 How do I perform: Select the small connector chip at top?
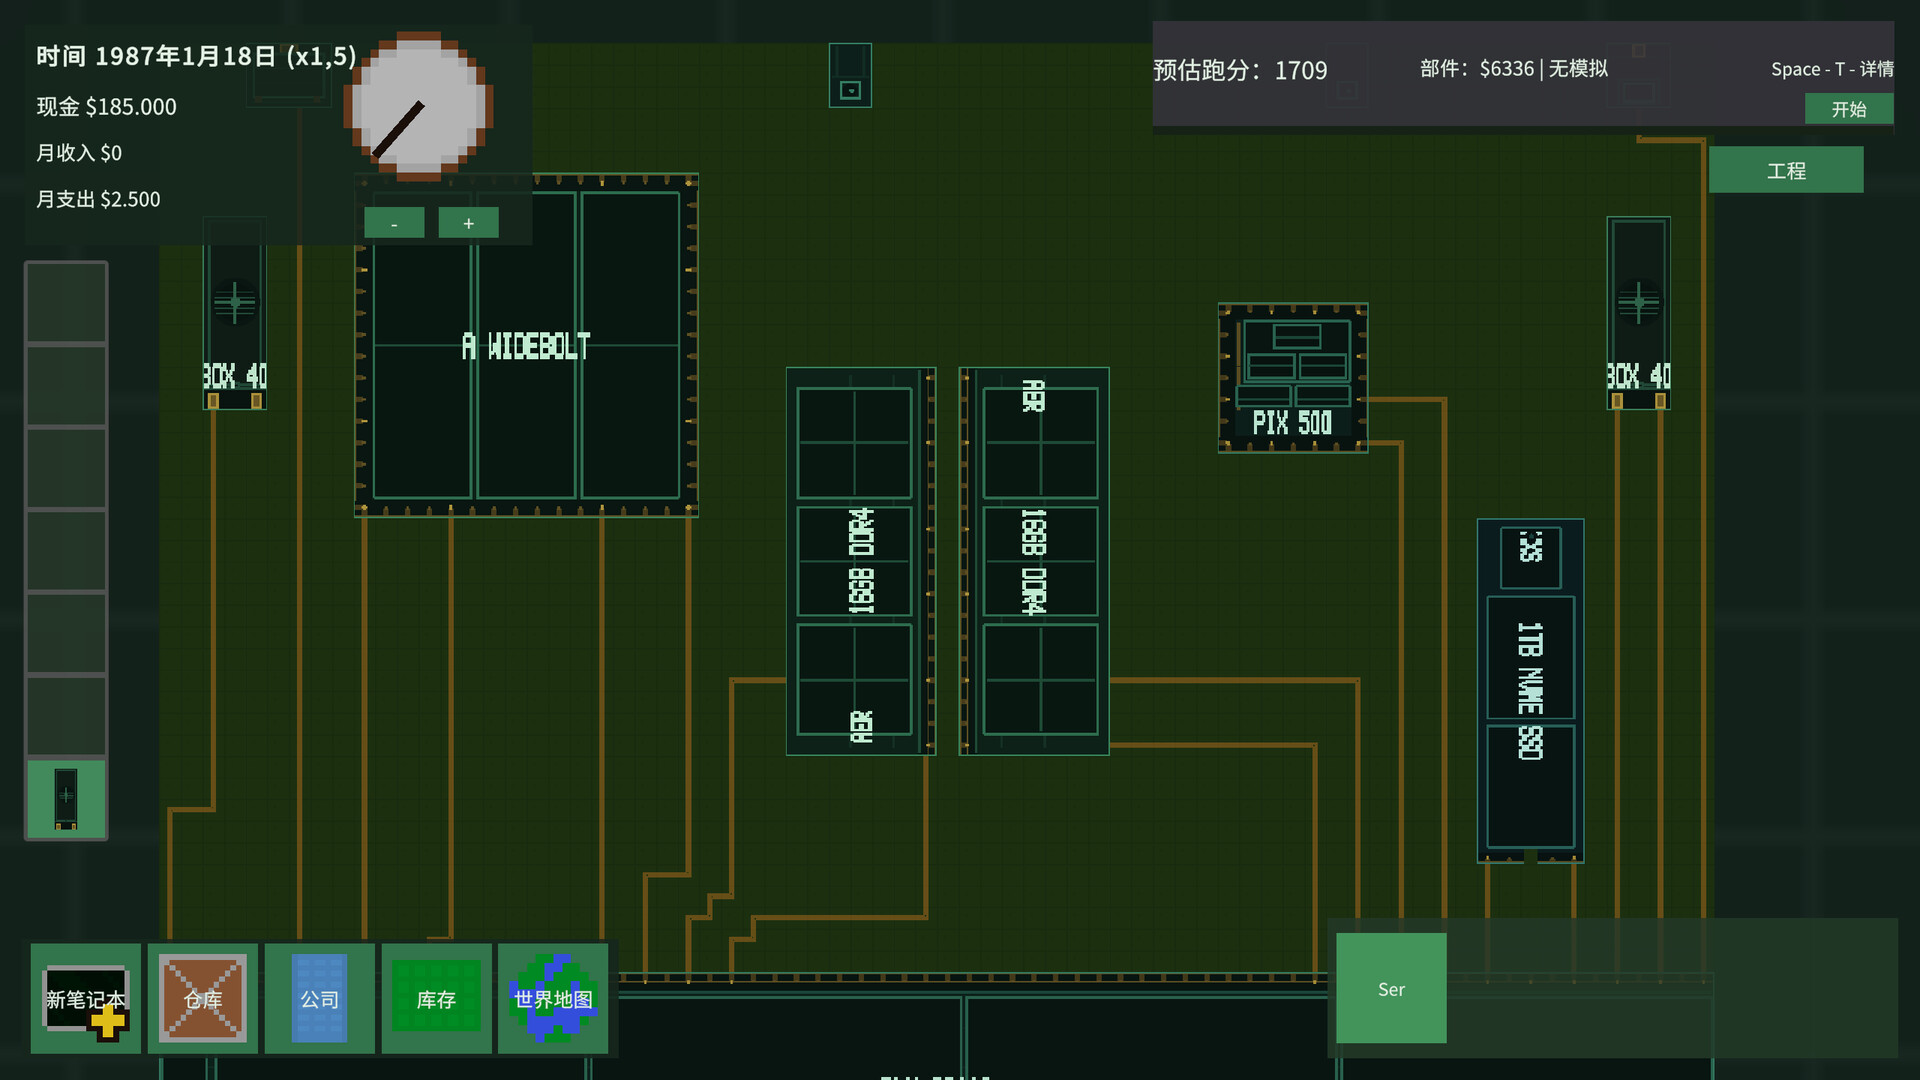coord(850,75)
